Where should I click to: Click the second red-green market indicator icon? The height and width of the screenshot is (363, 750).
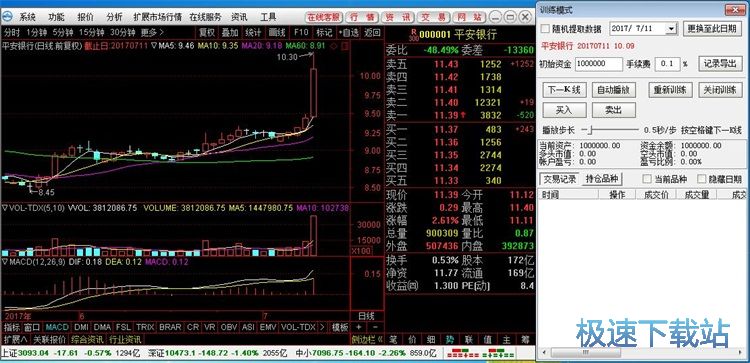tap(497, 353)
